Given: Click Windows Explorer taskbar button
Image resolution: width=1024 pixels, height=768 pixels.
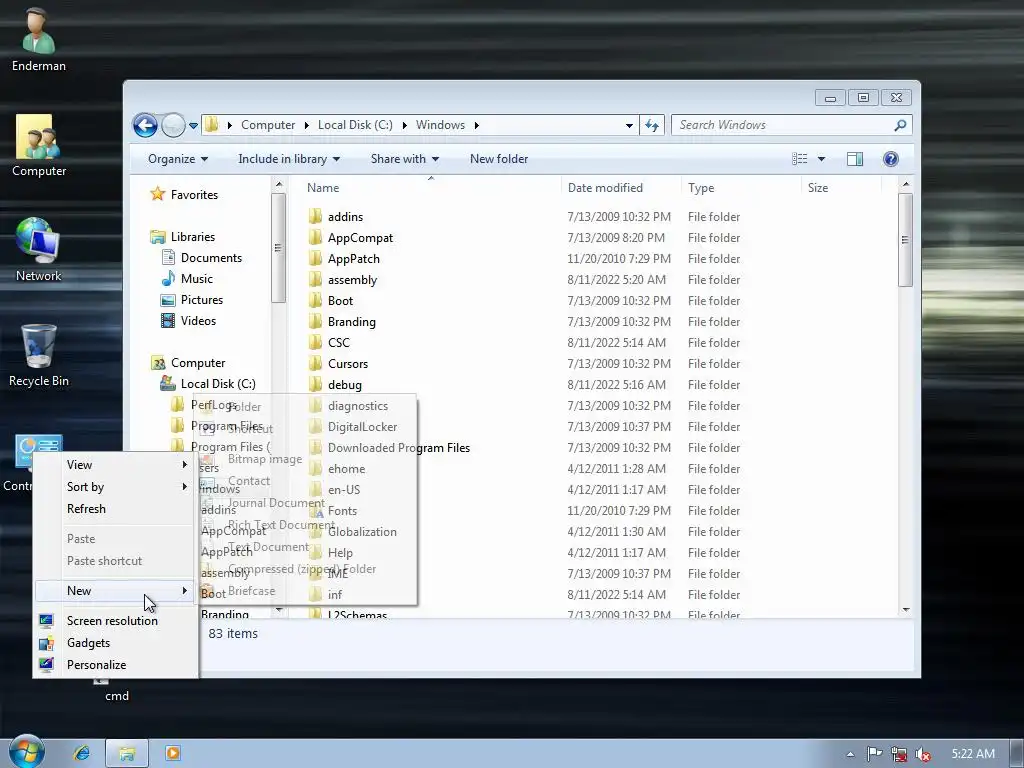Looking at the screenshot, I should (x=127, y=753).
